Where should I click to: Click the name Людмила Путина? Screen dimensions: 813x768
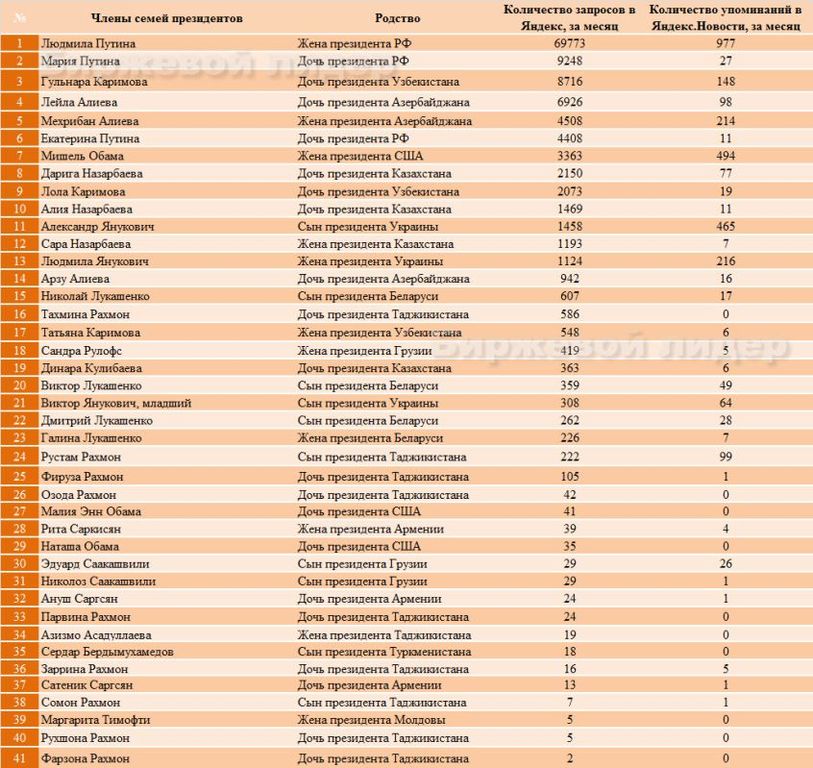(x=88, y=44)
